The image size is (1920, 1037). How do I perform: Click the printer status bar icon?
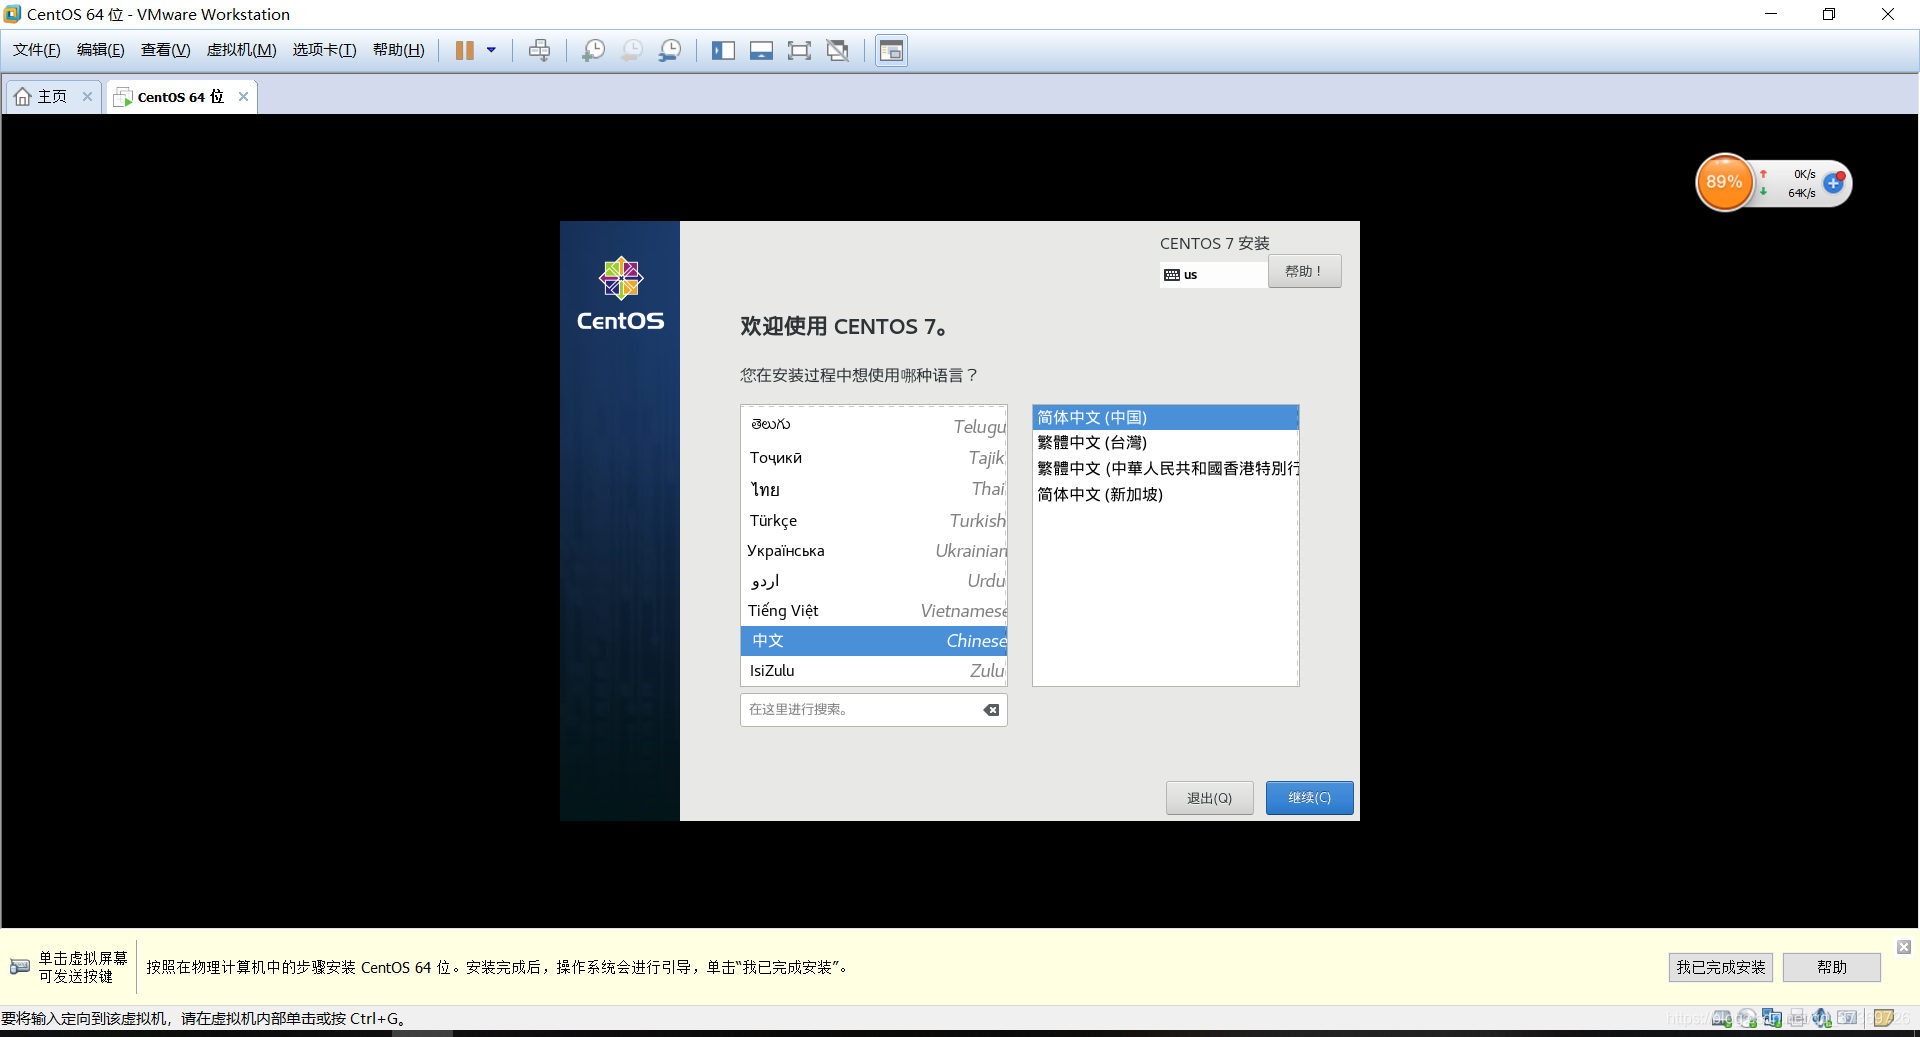point(1797,1018)
